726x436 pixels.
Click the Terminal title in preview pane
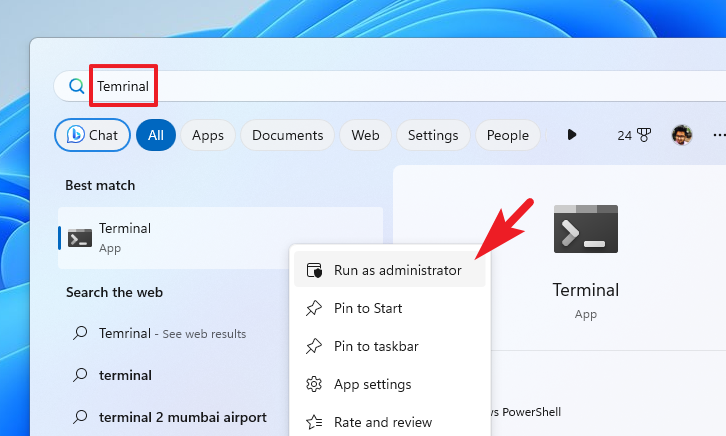(x=586, y=290)
